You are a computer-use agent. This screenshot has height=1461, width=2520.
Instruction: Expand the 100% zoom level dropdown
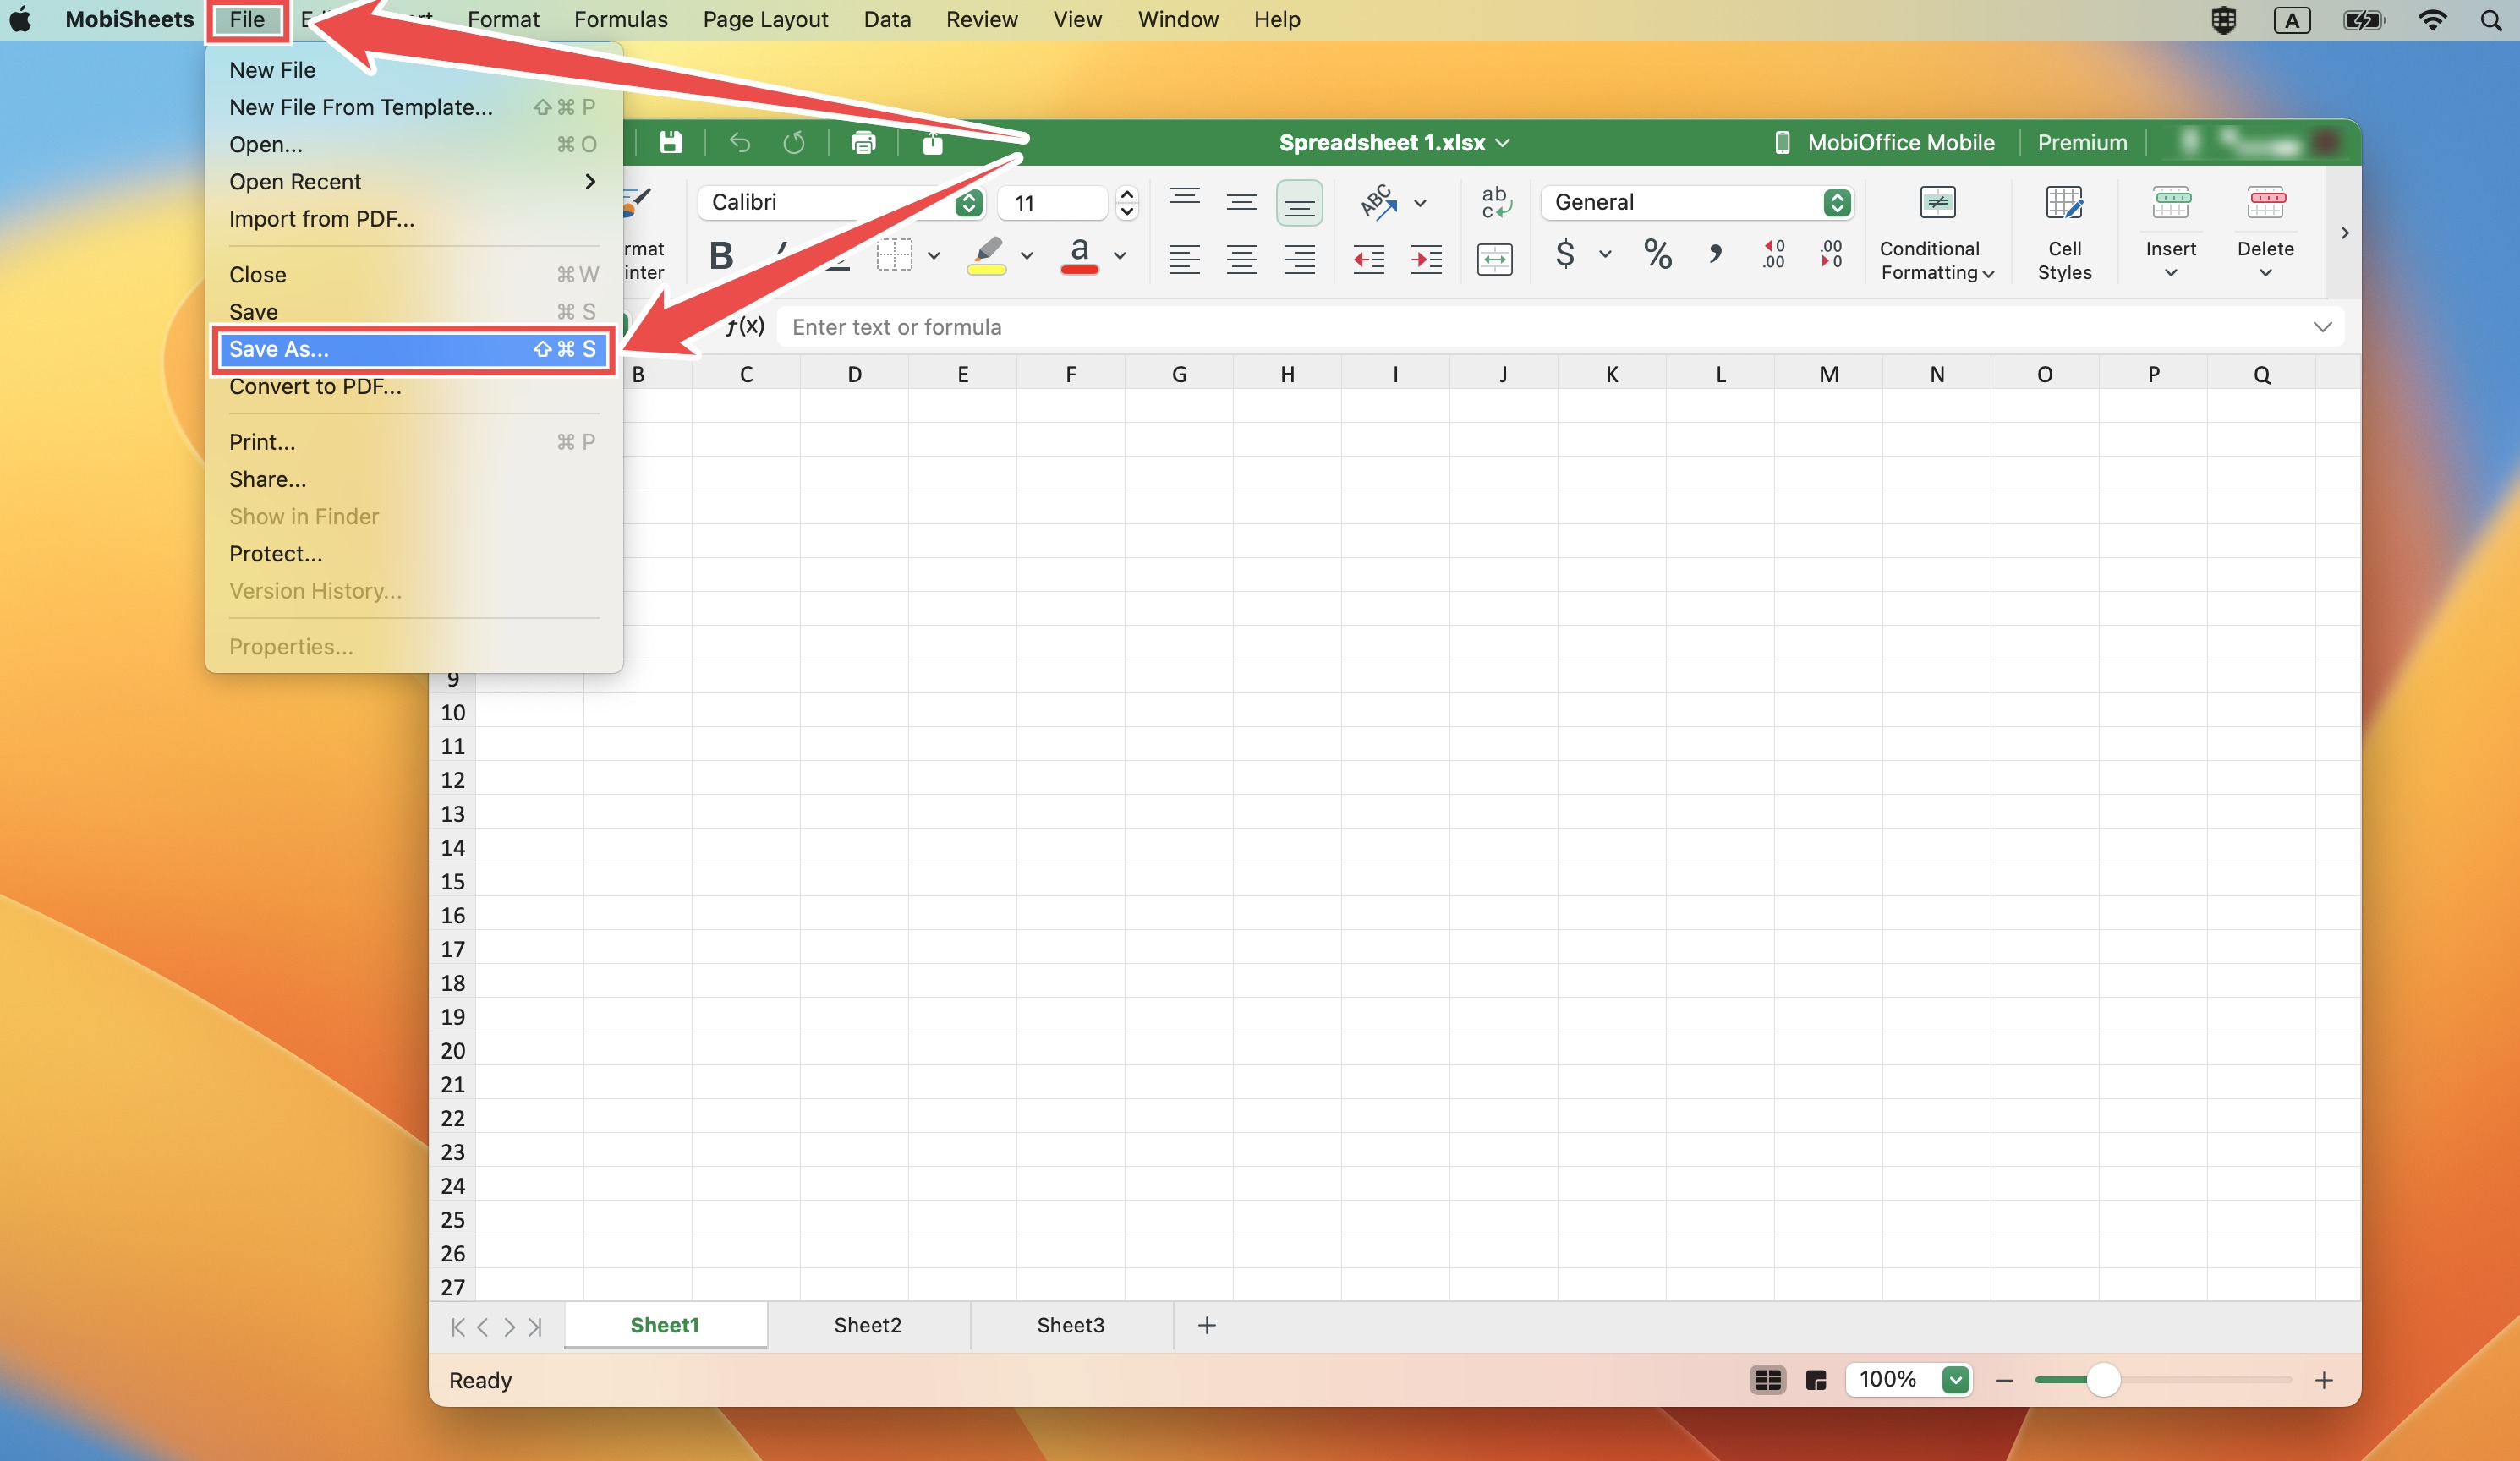pyautogui.click(x=1955, y=1380)
